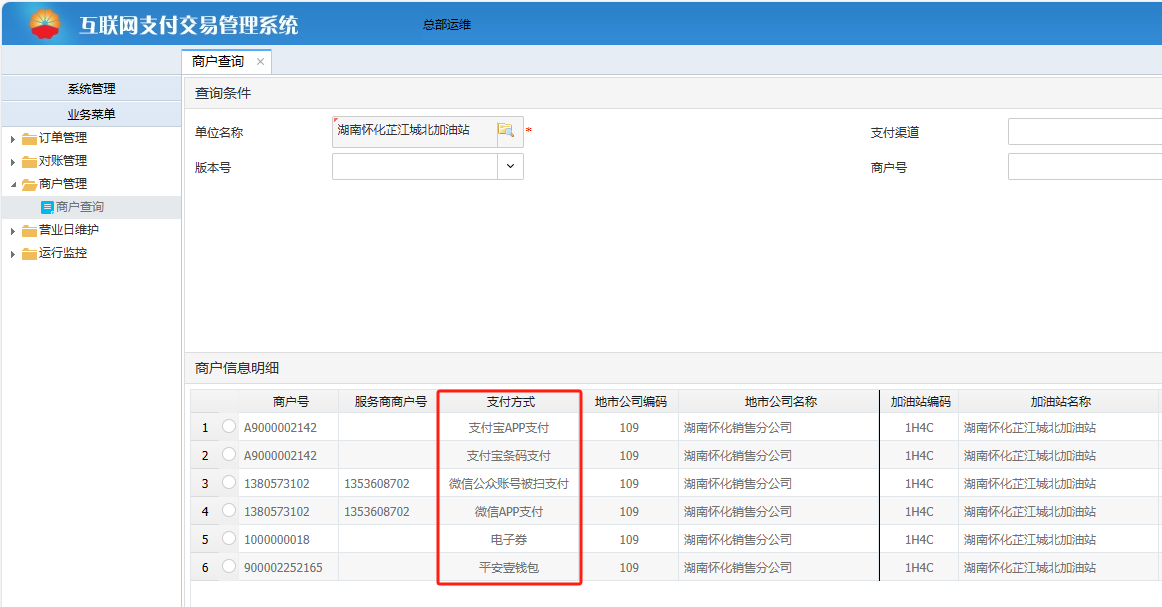1162x607 pixels.
Task: Expand the 订单管理 tree node arrow
Action: [x=13, y=139]
